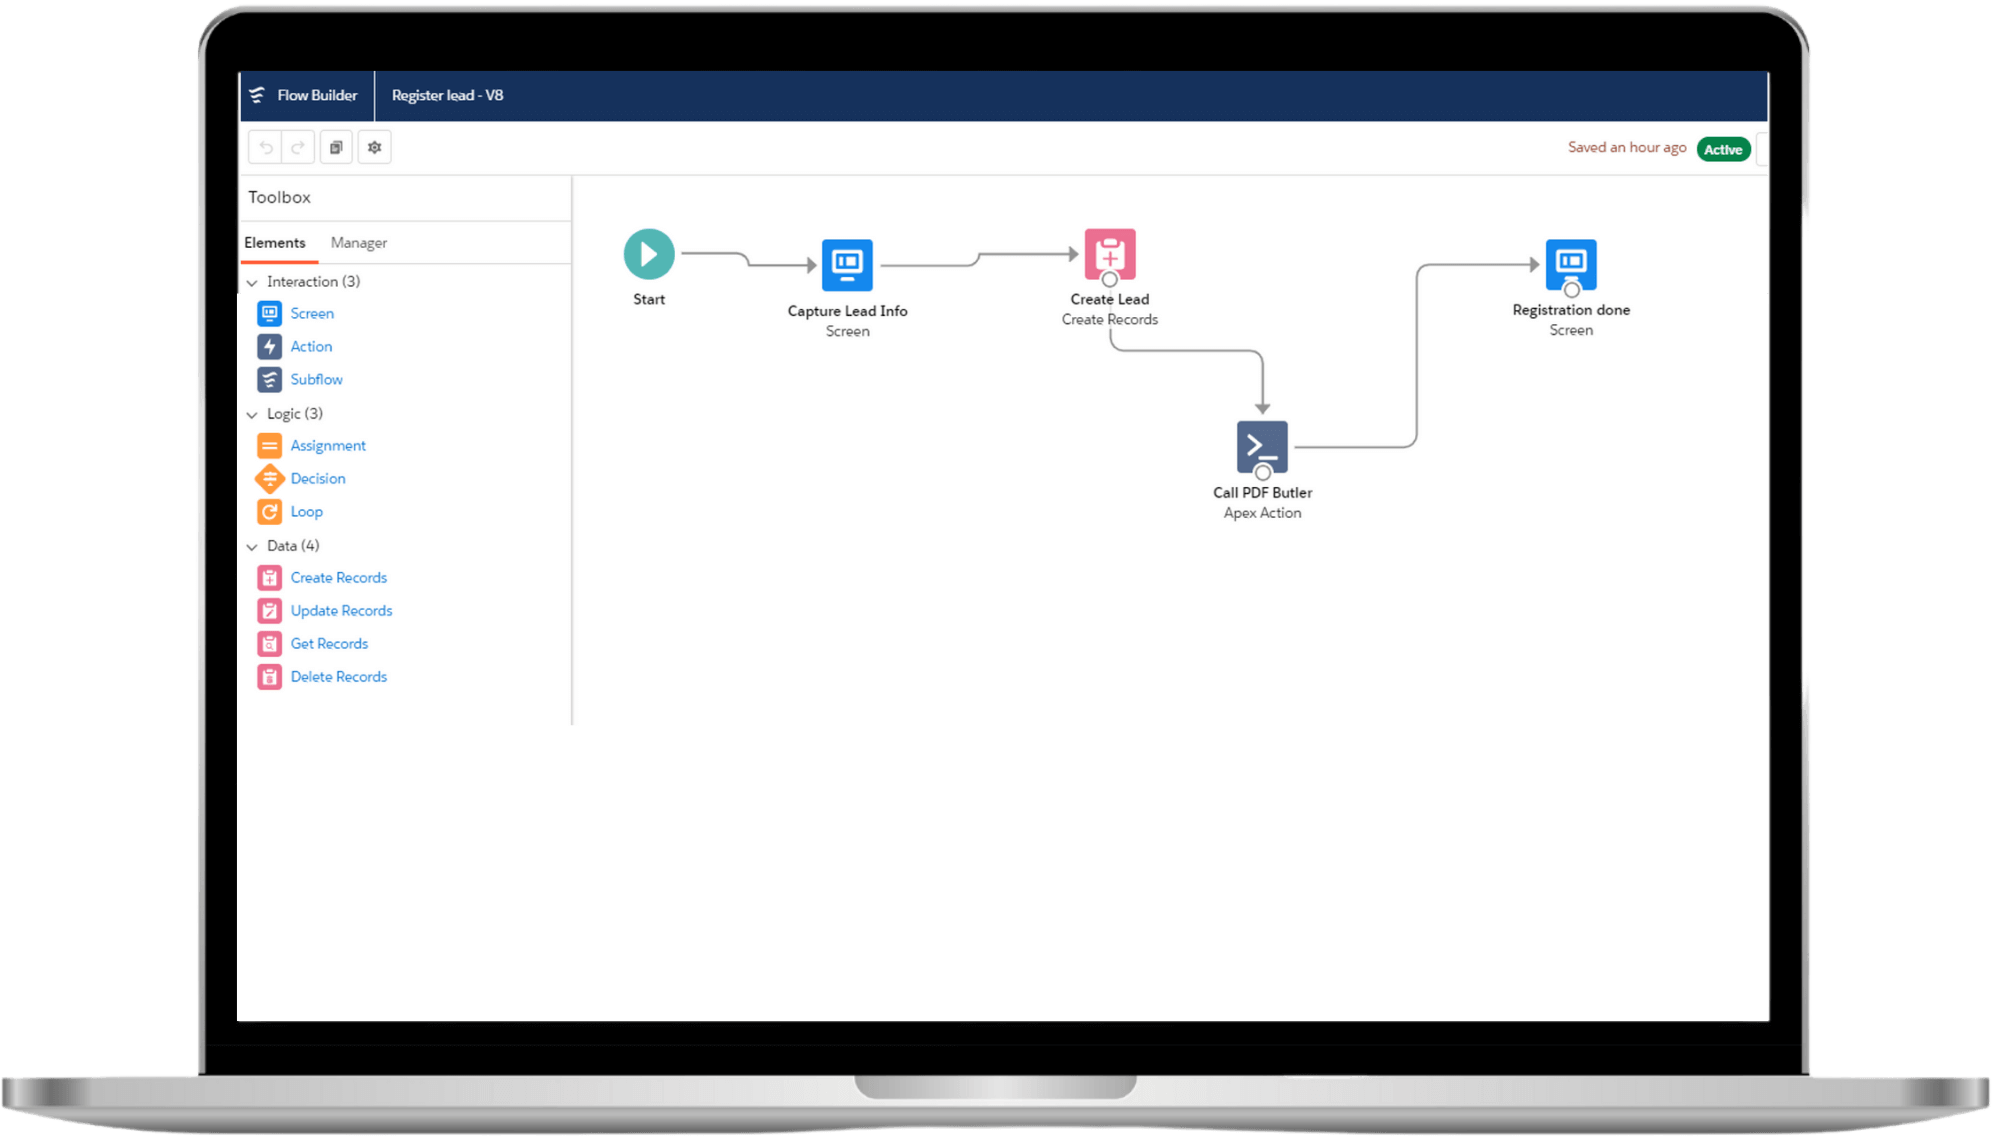Viewport: 1995px width, 1137px height.
Task: Switch to the Manager tab
Action: tap(358, 242)
